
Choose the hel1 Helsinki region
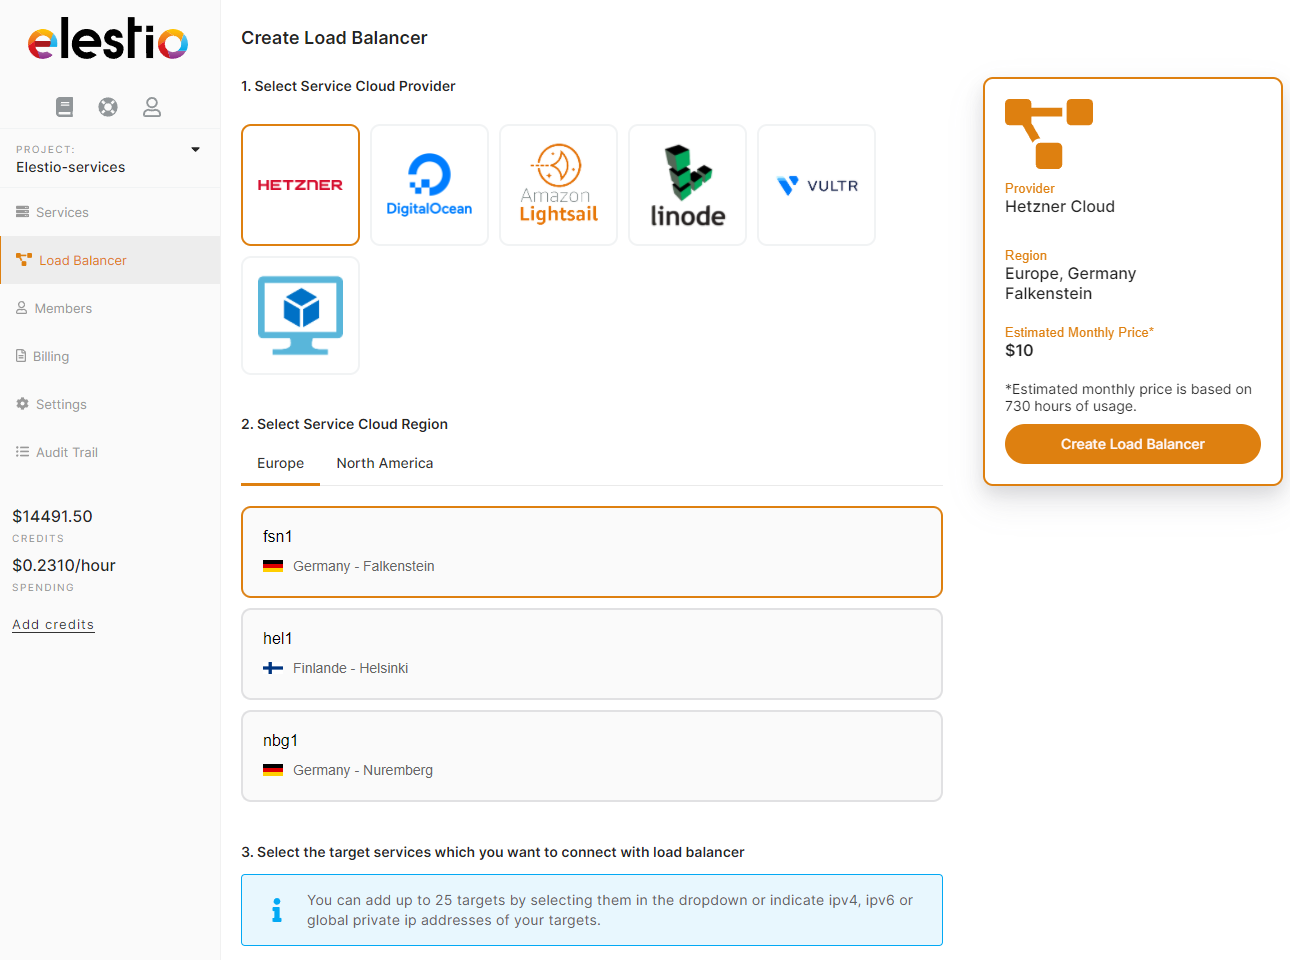coord(591,654)
